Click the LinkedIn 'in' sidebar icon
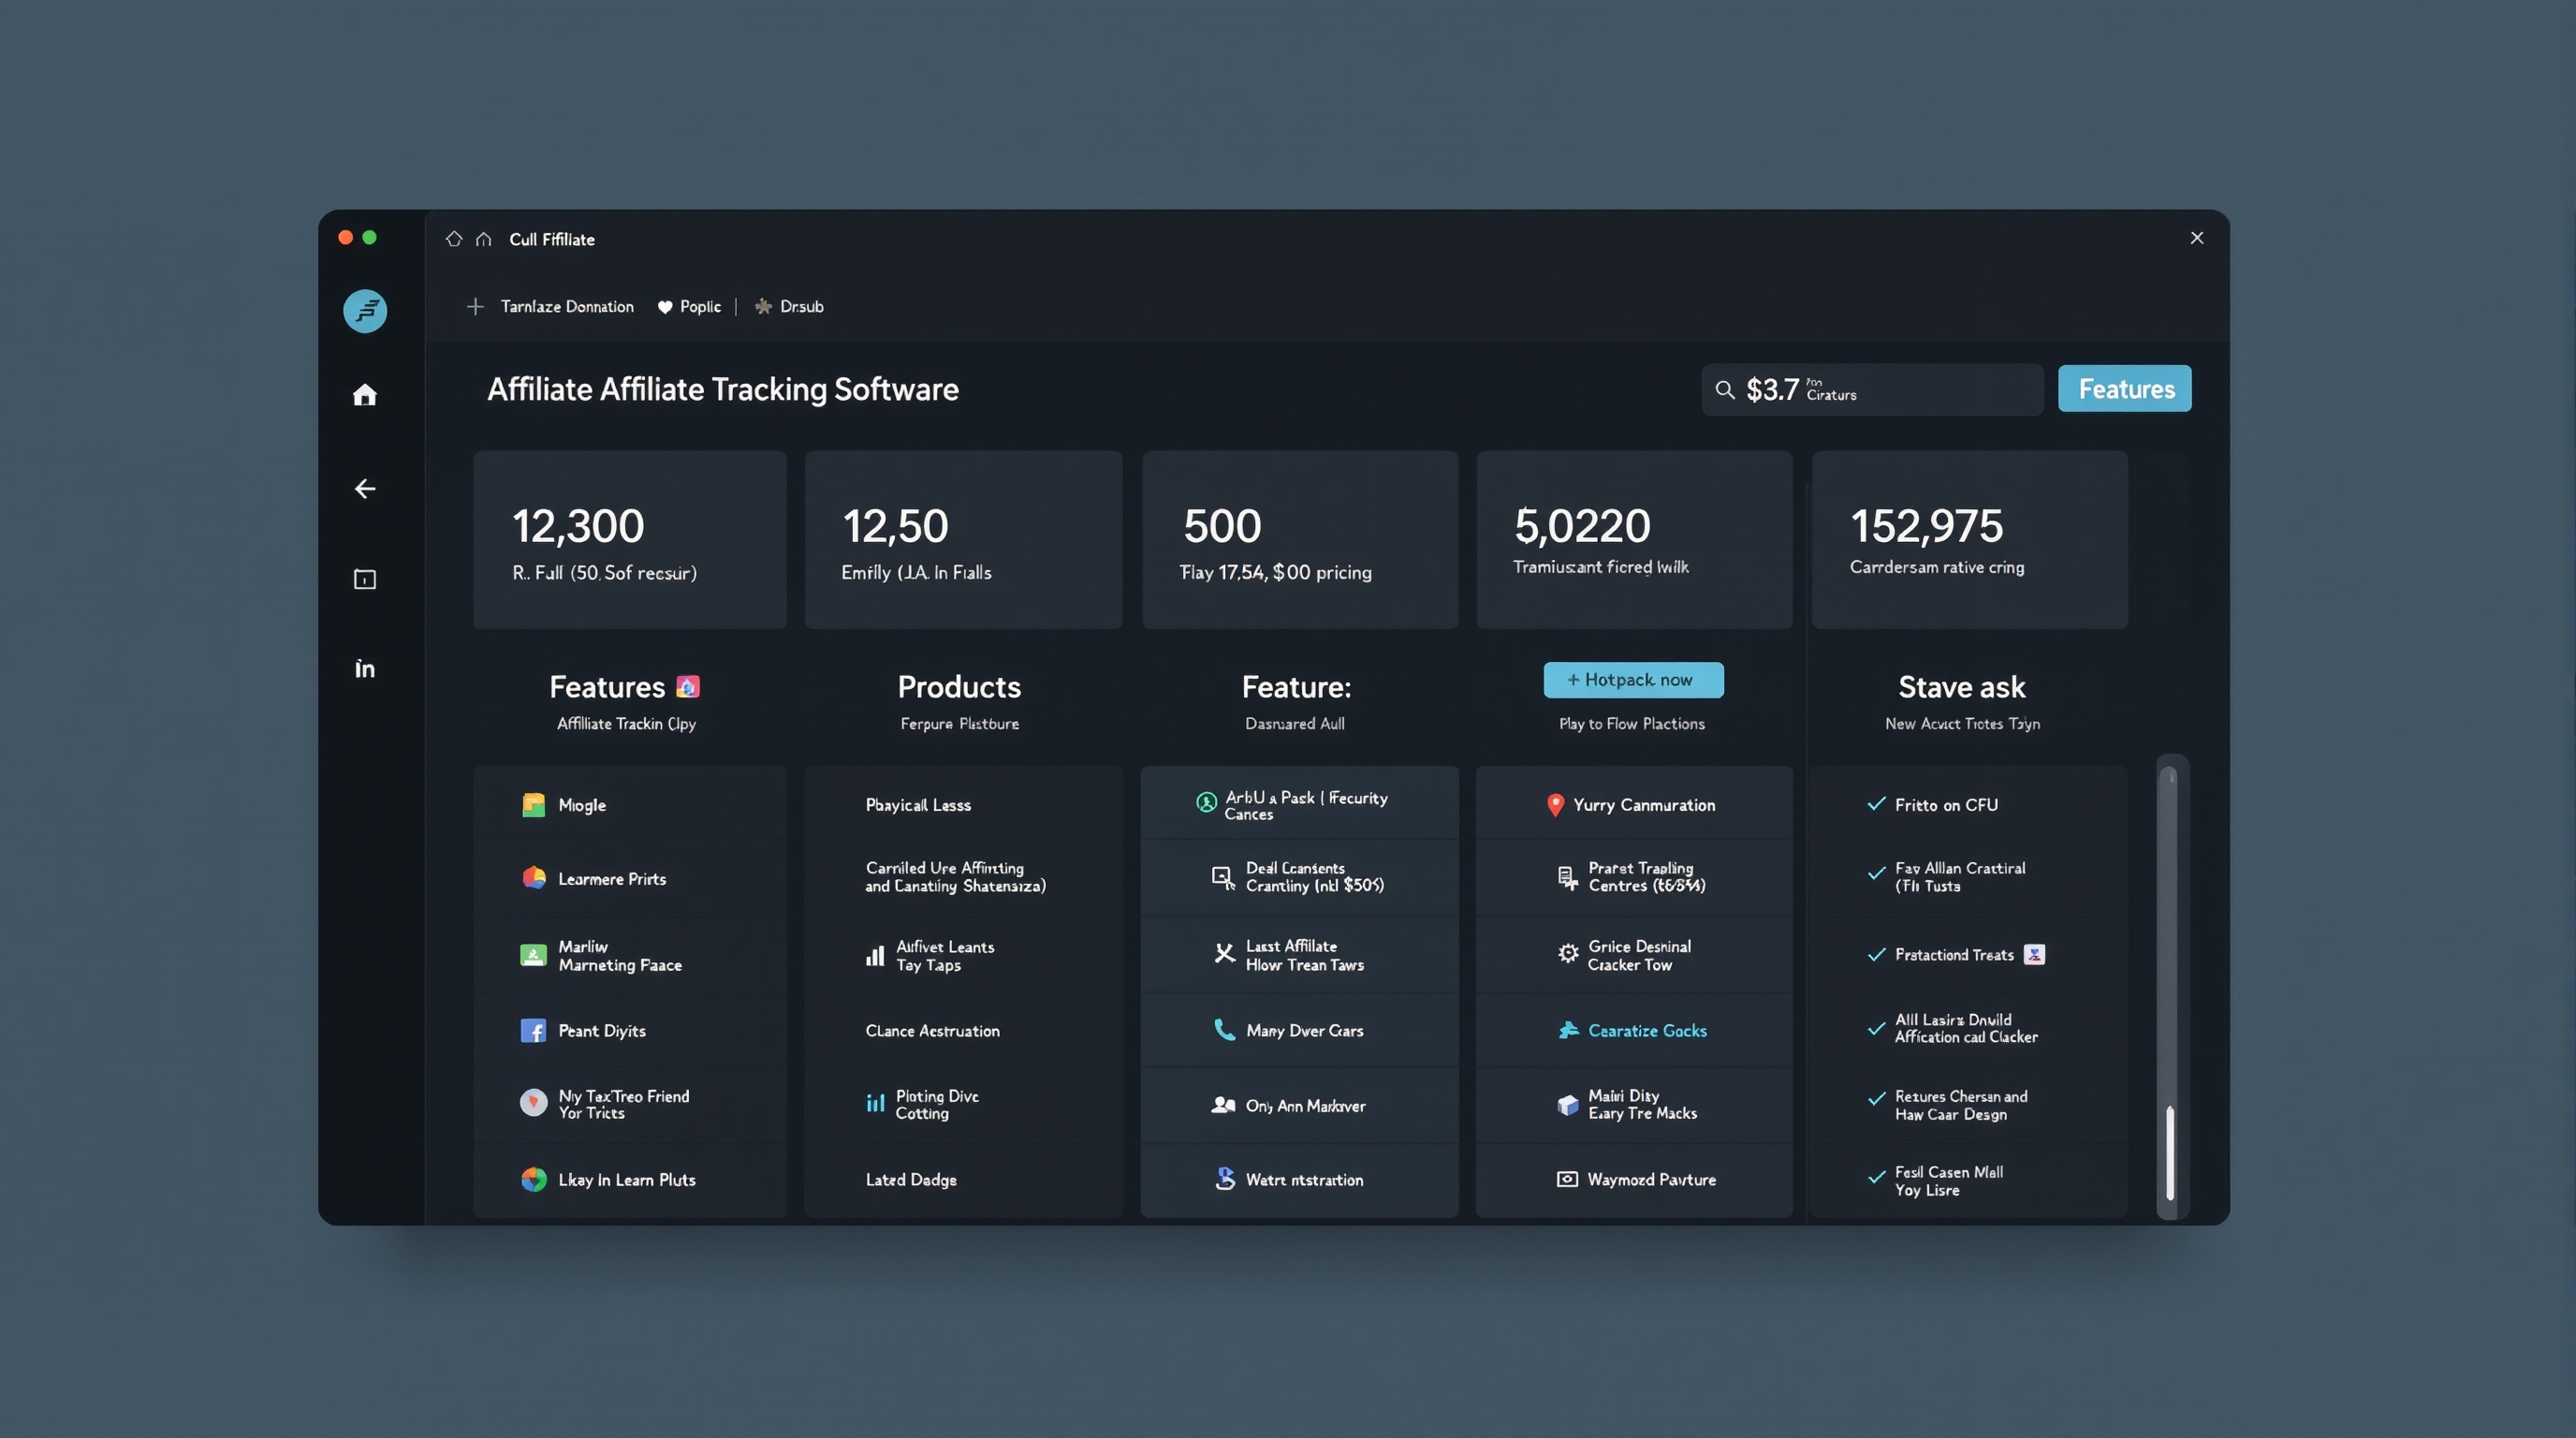 click(x=365, y=668)
